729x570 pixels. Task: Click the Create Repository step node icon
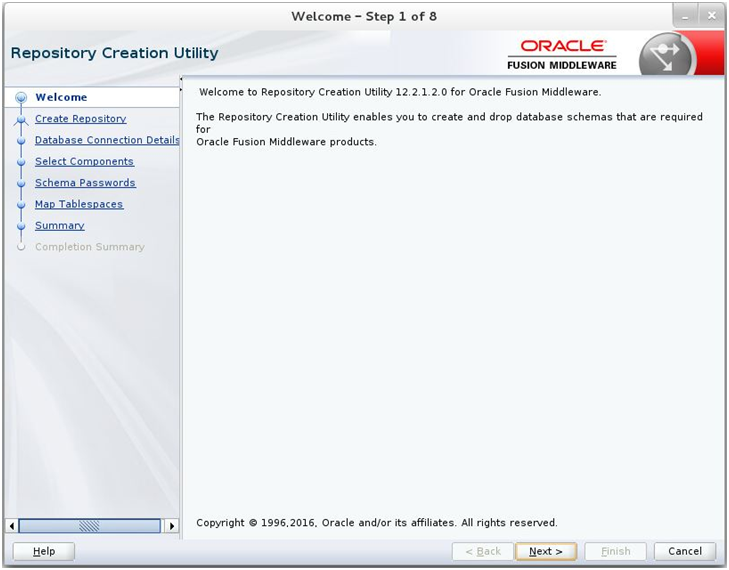coord(21,120)
